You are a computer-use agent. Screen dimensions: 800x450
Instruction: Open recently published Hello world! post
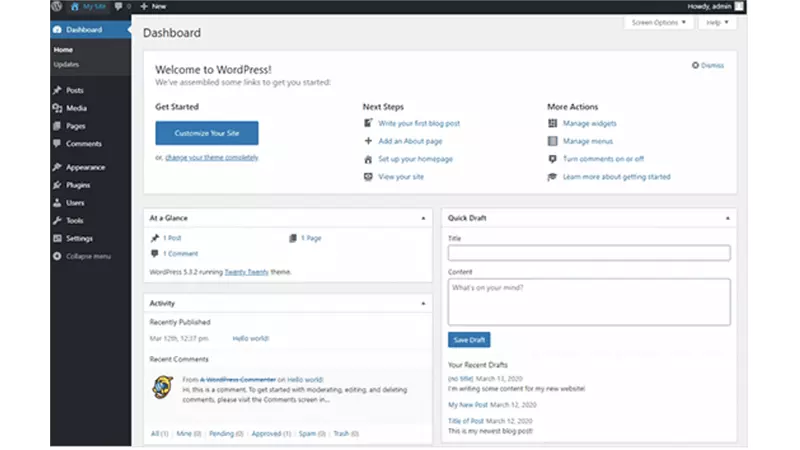coord(251,339)
